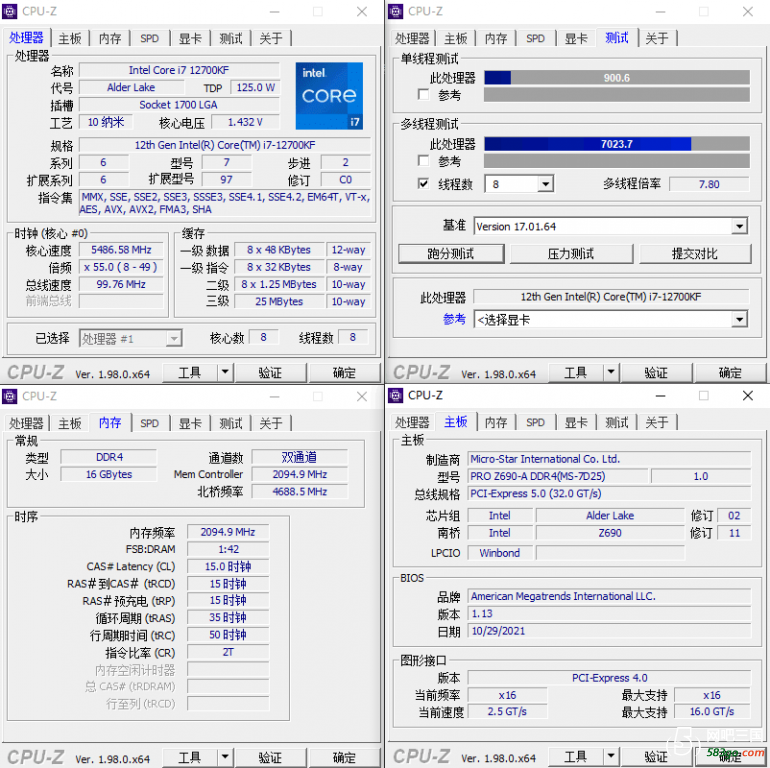Enable multi-thread 参考 reference checkbox
The image size is (770, 768).
click(x=423, y=161)
